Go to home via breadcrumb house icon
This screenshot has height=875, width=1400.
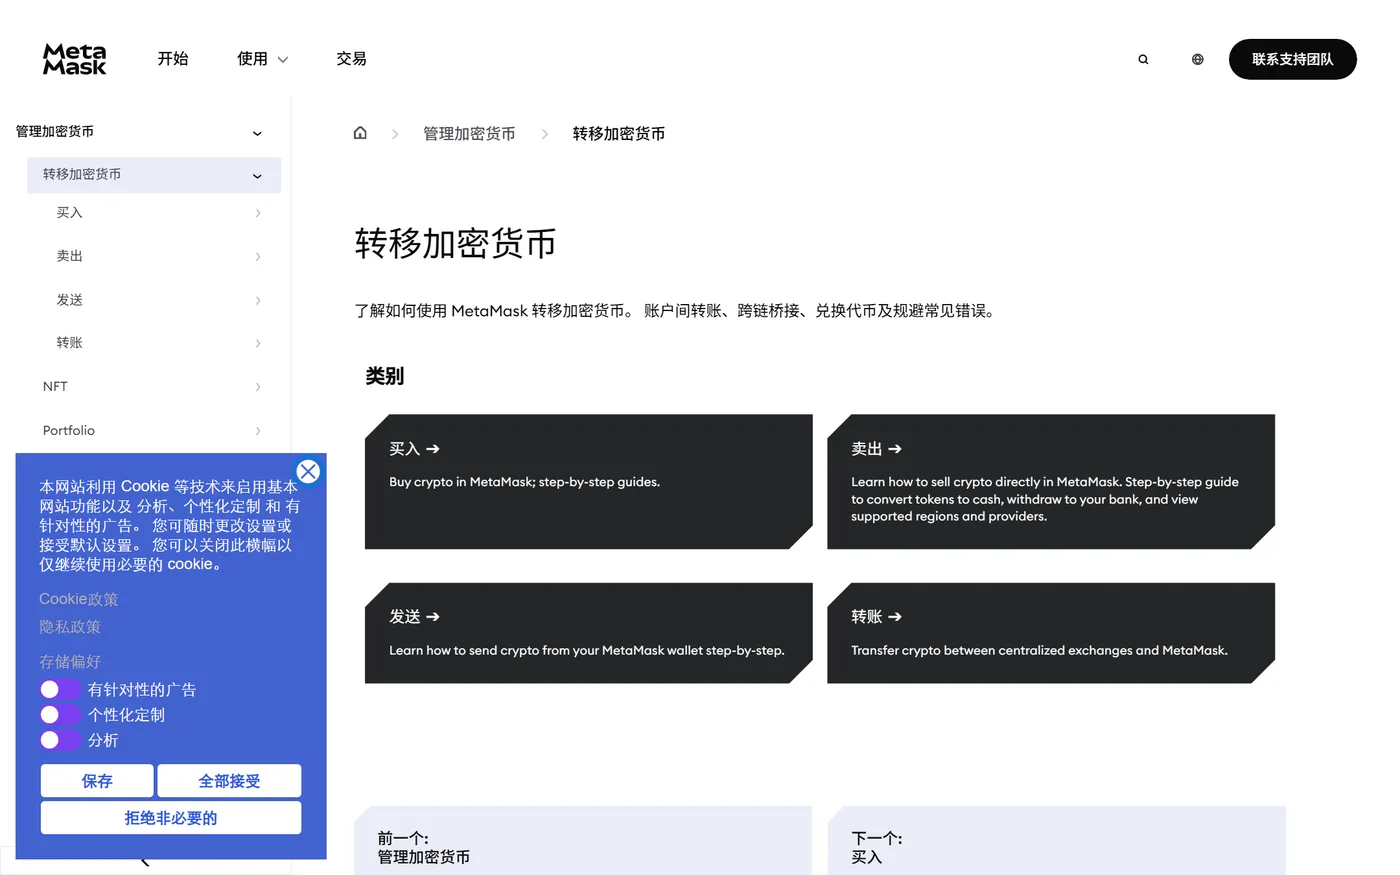[x=360, y=133]
